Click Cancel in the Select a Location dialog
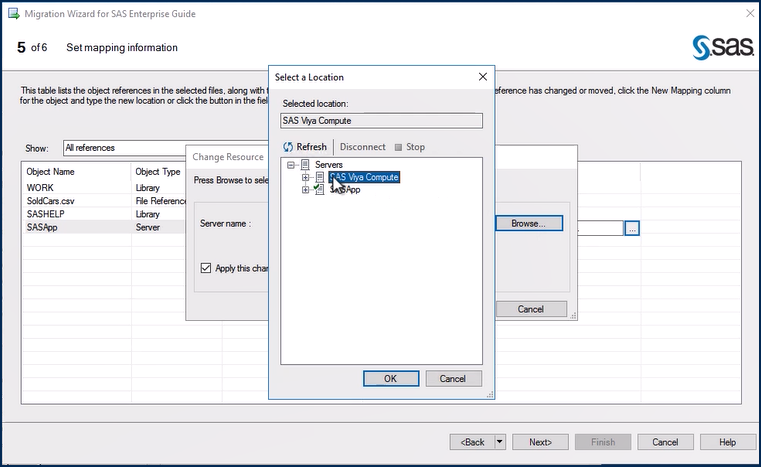This screenshot has height=467, width=761. click(453, 379)
